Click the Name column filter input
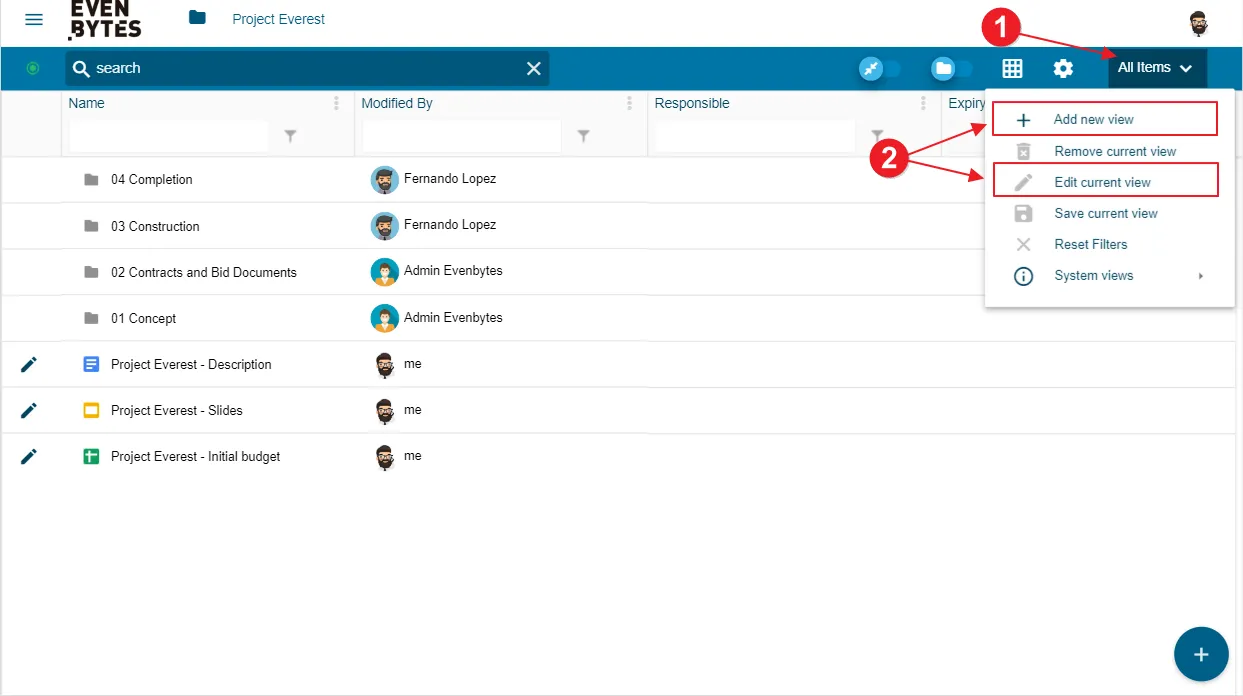This screenshot has width=1243, height=696. (x=168, y=136)
